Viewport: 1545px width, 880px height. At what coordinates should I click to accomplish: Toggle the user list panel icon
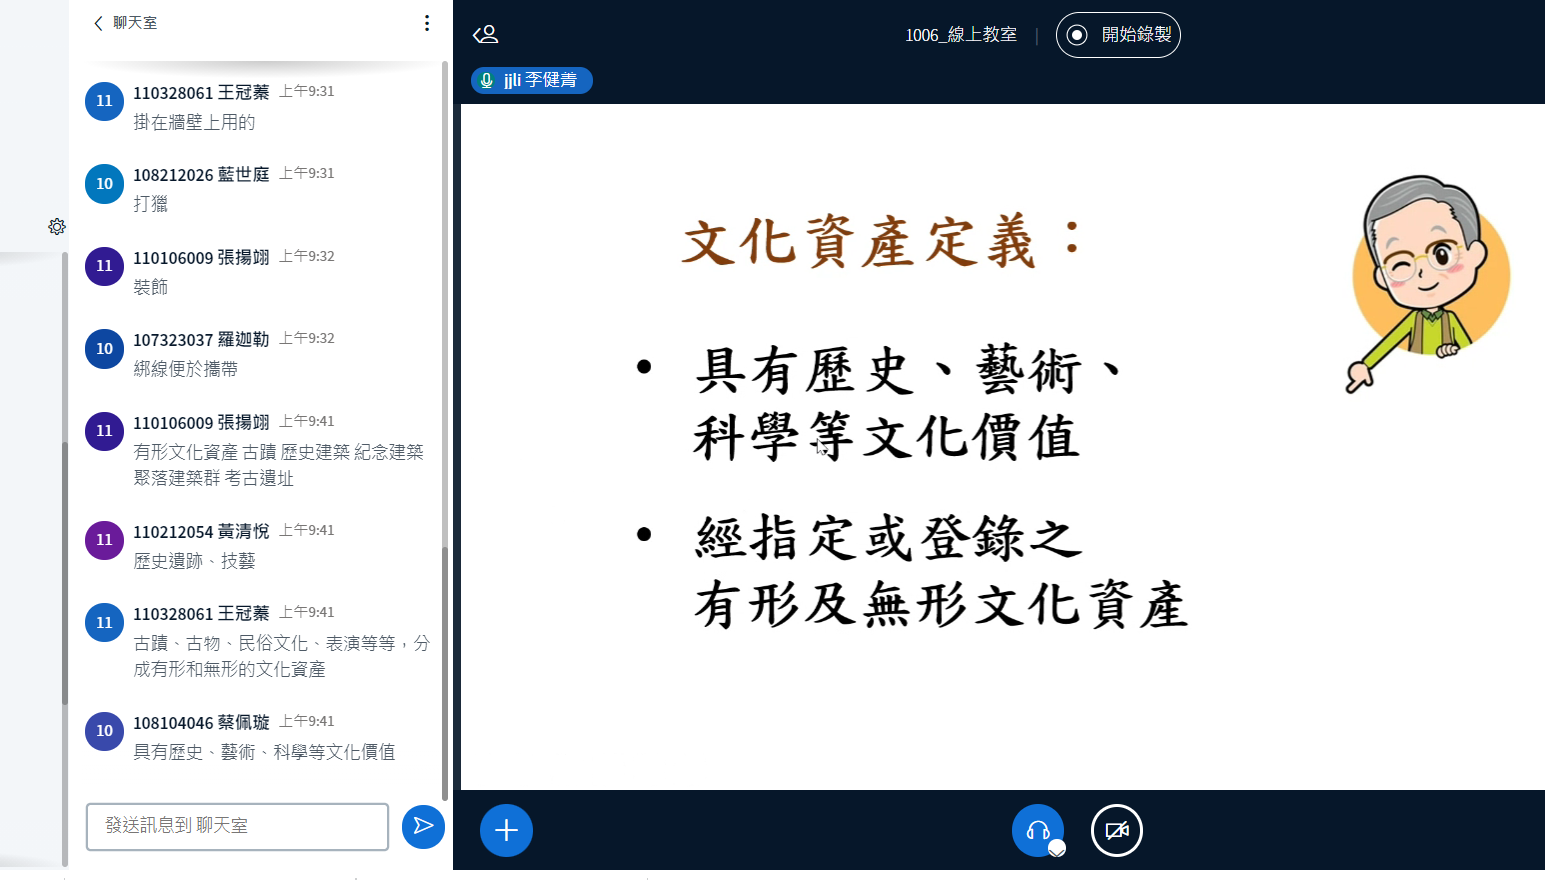486,35
